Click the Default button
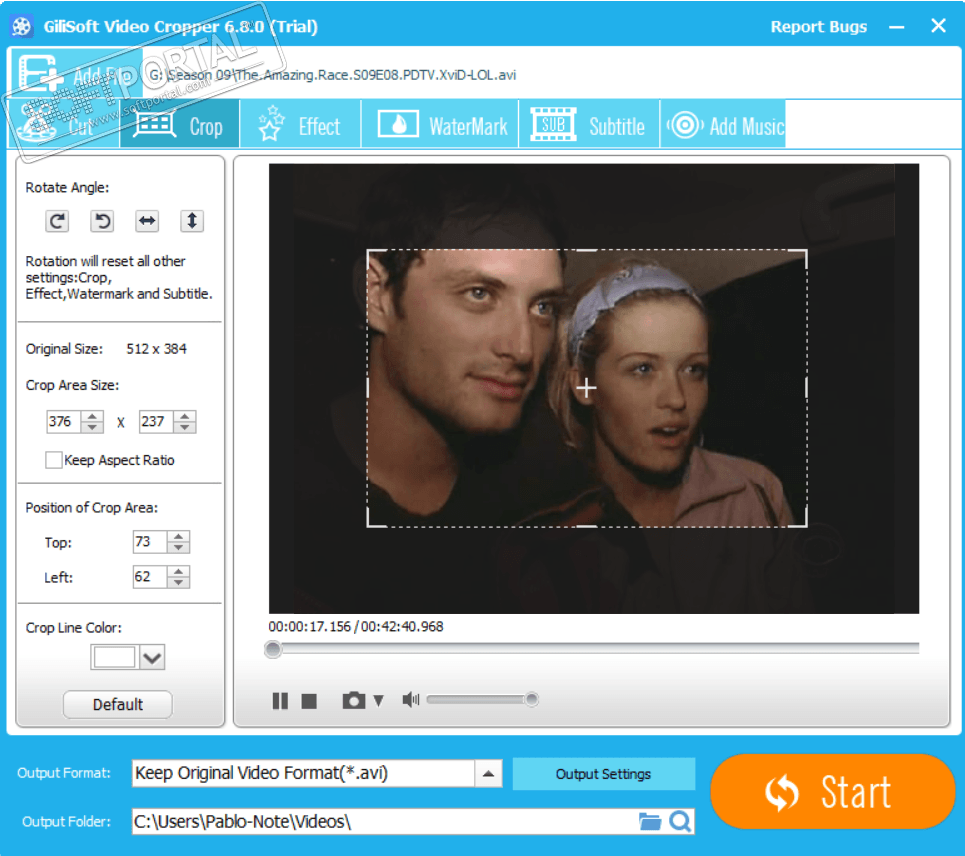Viewport: 965px width, 856px height. [118, 705]
